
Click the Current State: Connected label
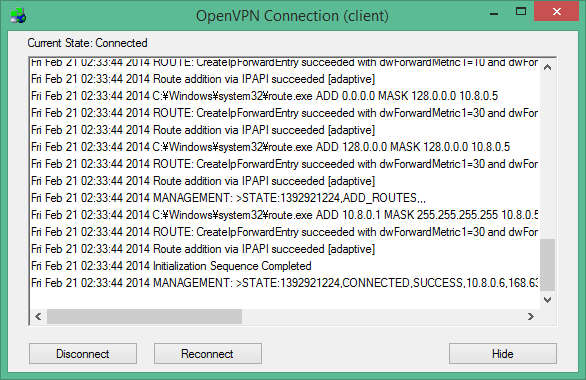click(x=87, y=43)
